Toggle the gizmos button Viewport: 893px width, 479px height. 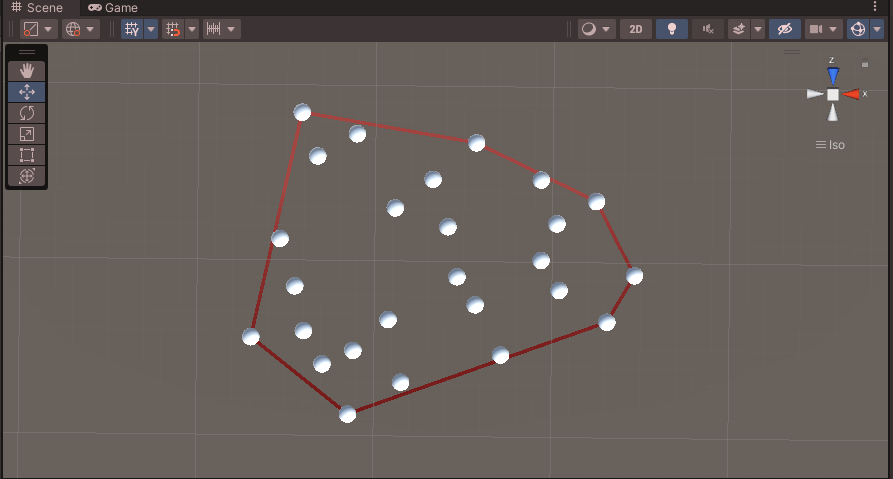858,29
